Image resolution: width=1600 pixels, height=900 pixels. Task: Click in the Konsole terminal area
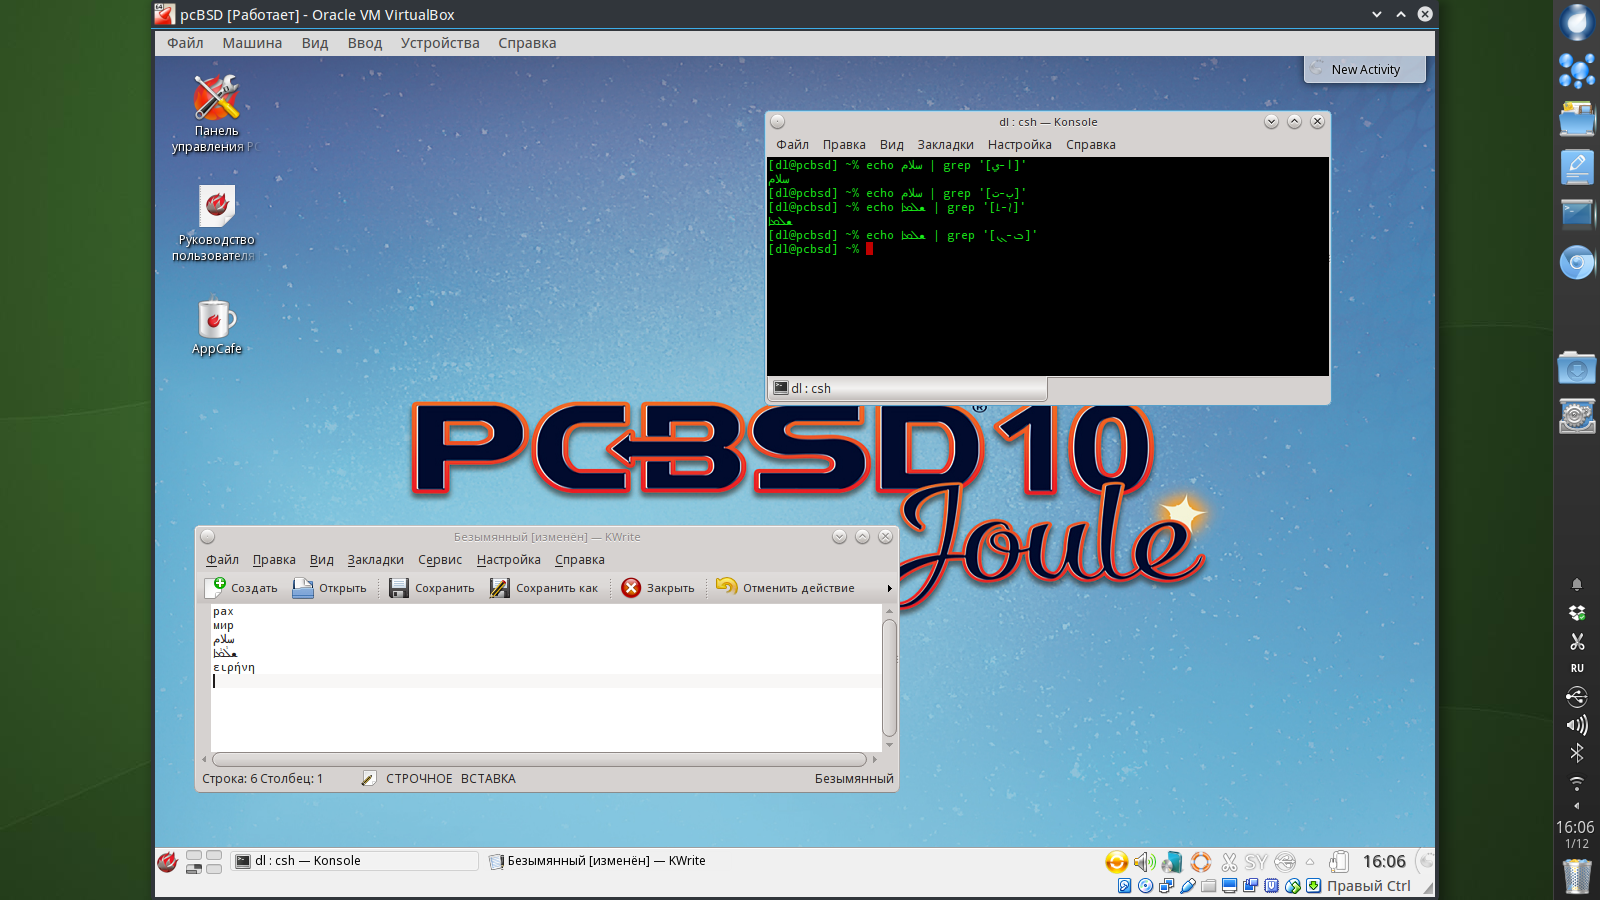pyautogui.click(x=1048, y=266)
